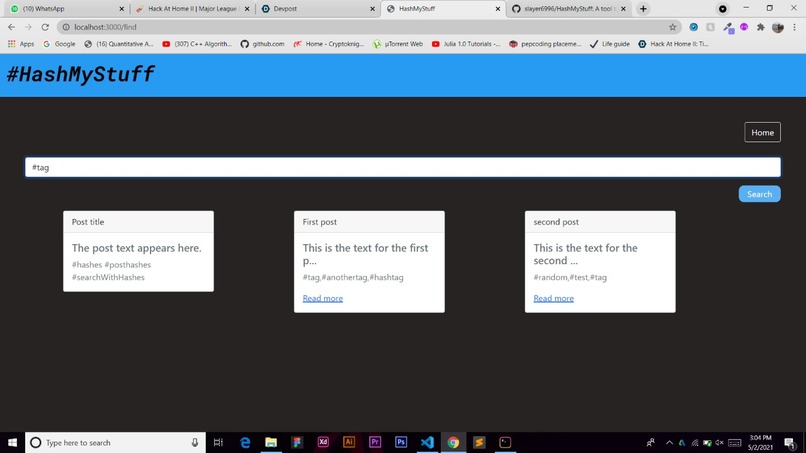Click the #HashMyStuff site title

tap(80, 74)
